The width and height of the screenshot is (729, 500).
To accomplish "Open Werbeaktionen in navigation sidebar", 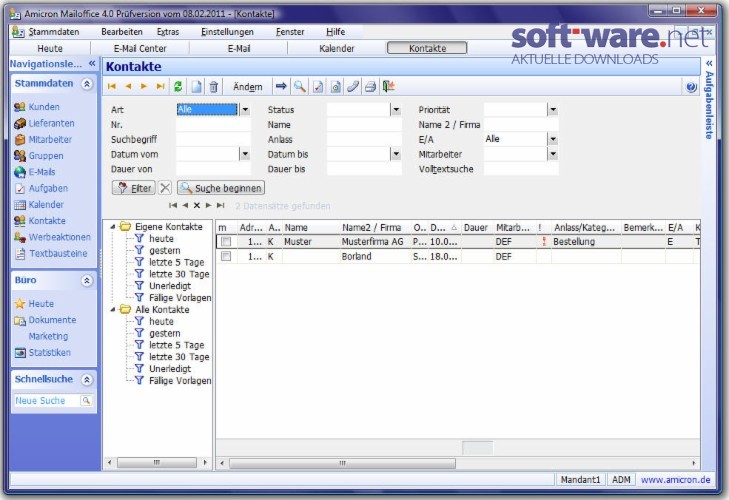I will pyautogui.click(x=53, y=237).
